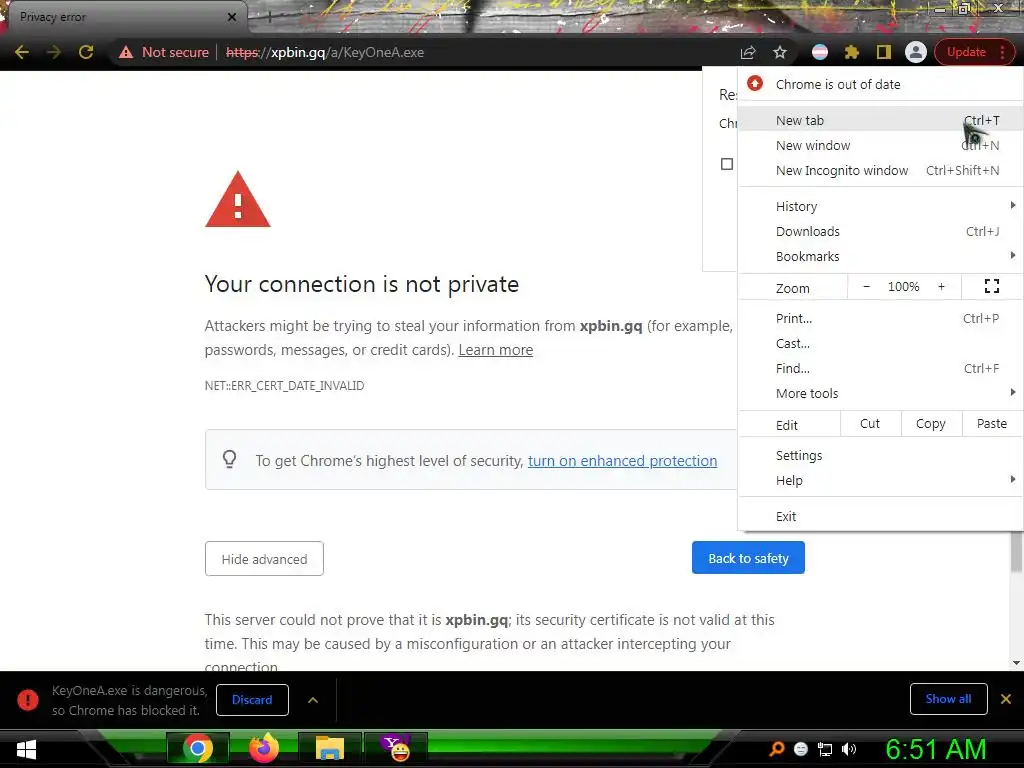Click the scrollbar down arrow
This screenshot has width=1024, height=768.
(1016, 663)
